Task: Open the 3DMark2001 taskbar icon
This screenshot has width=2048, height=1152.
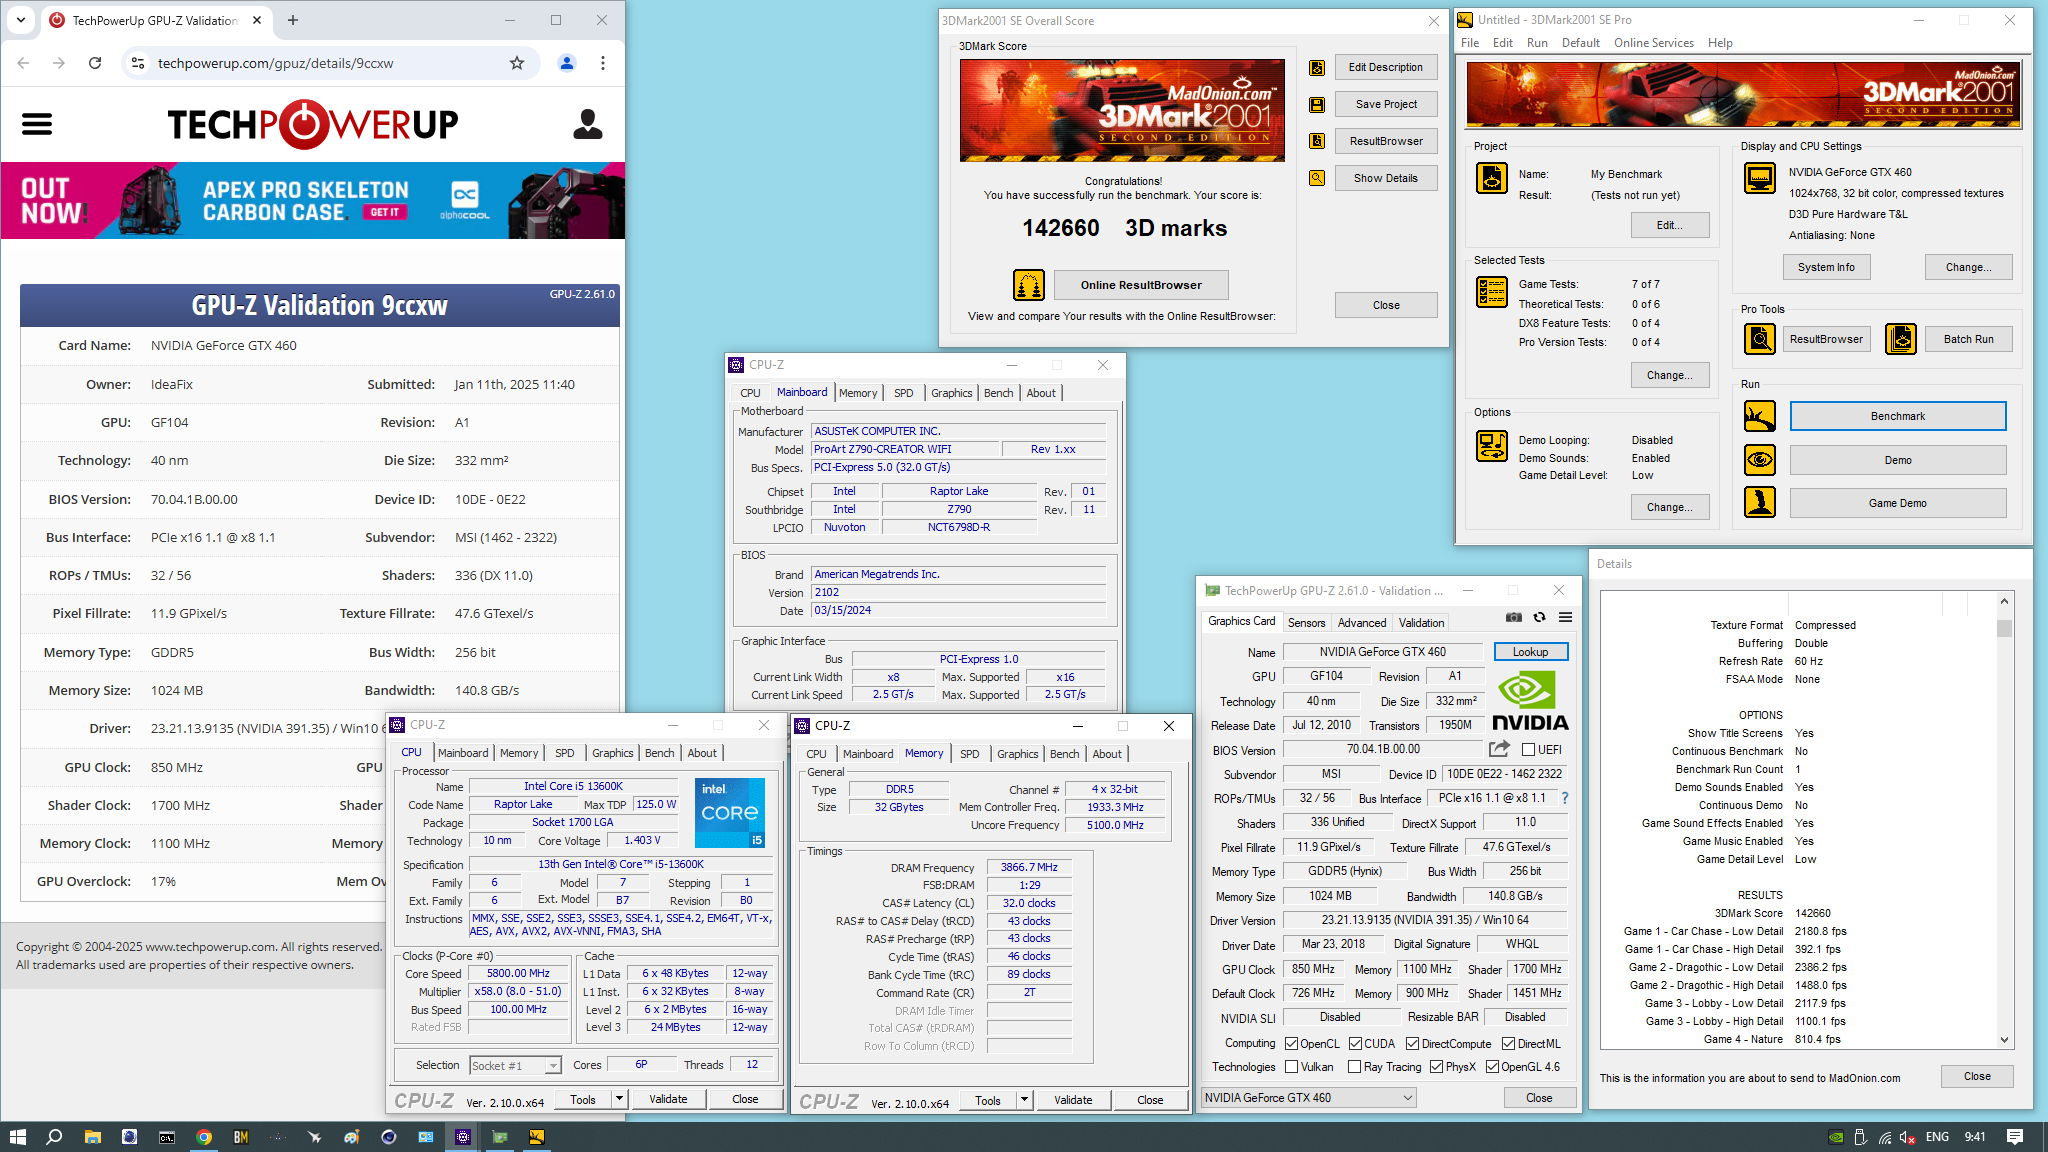Action: (x=537, y=1137)
